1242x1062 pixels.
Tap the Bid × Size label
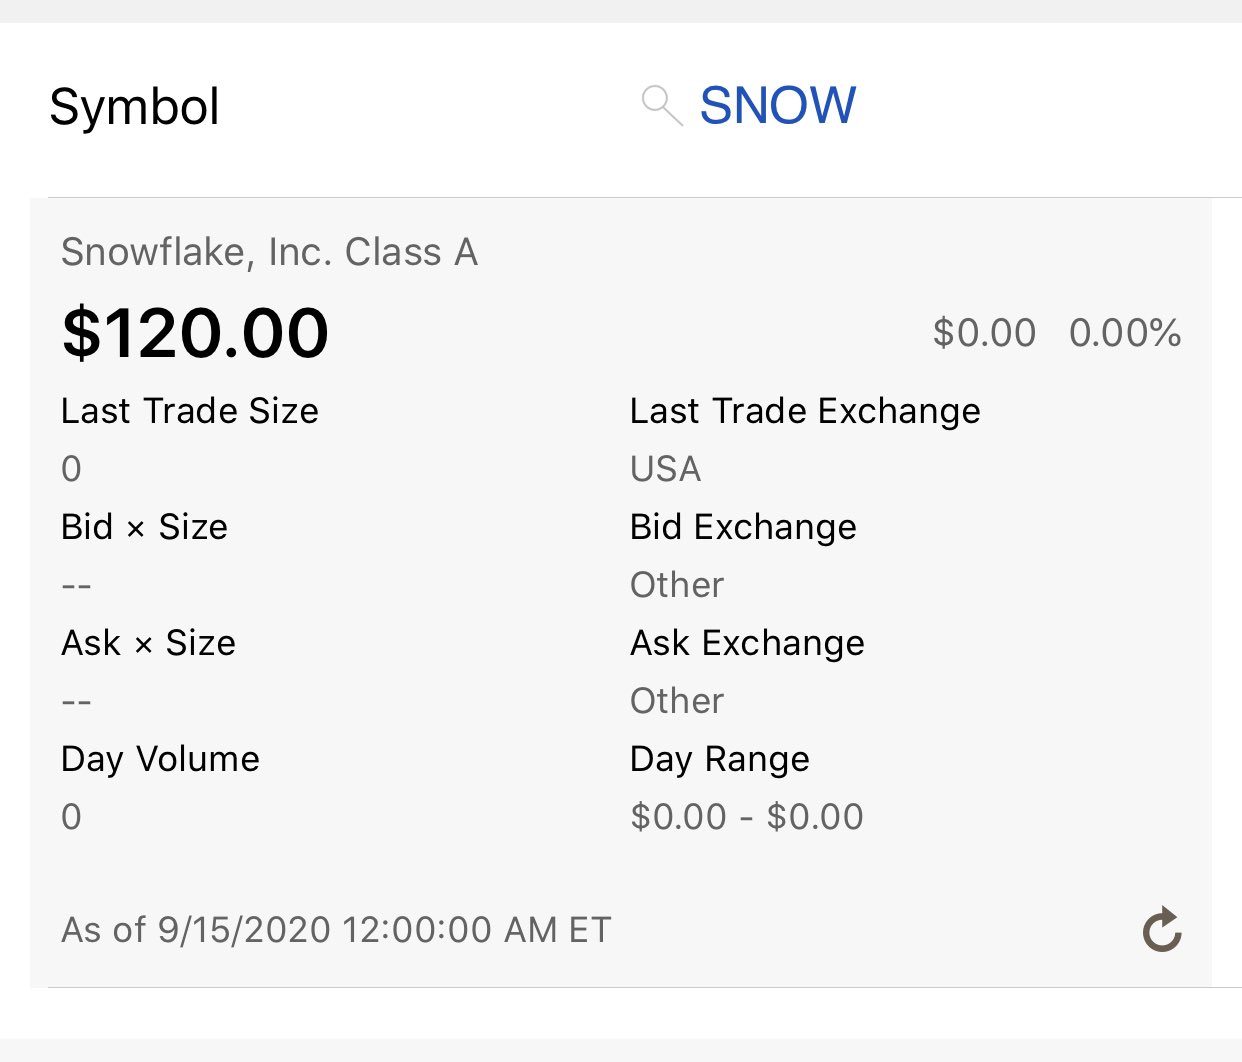tap(145, 527)
